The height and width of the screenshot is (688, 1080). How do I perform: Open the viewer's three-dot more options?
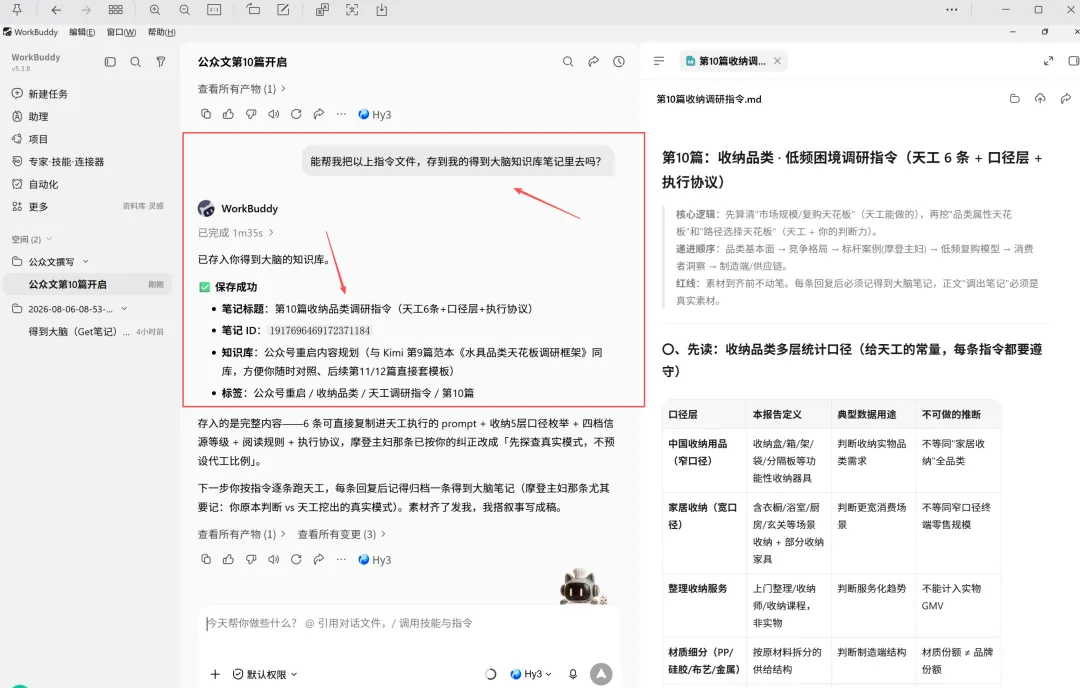point(952,10)
